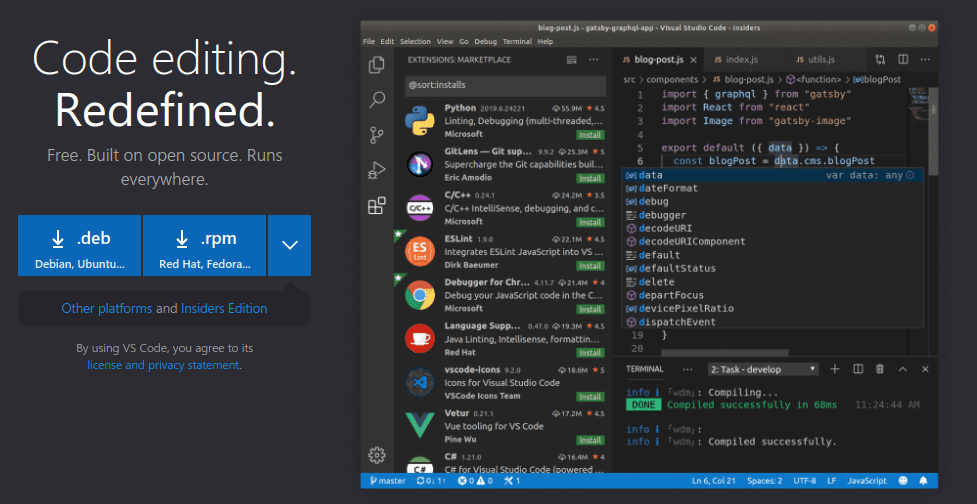
Task: Open the View menu
Action: [x=445, y=42]
